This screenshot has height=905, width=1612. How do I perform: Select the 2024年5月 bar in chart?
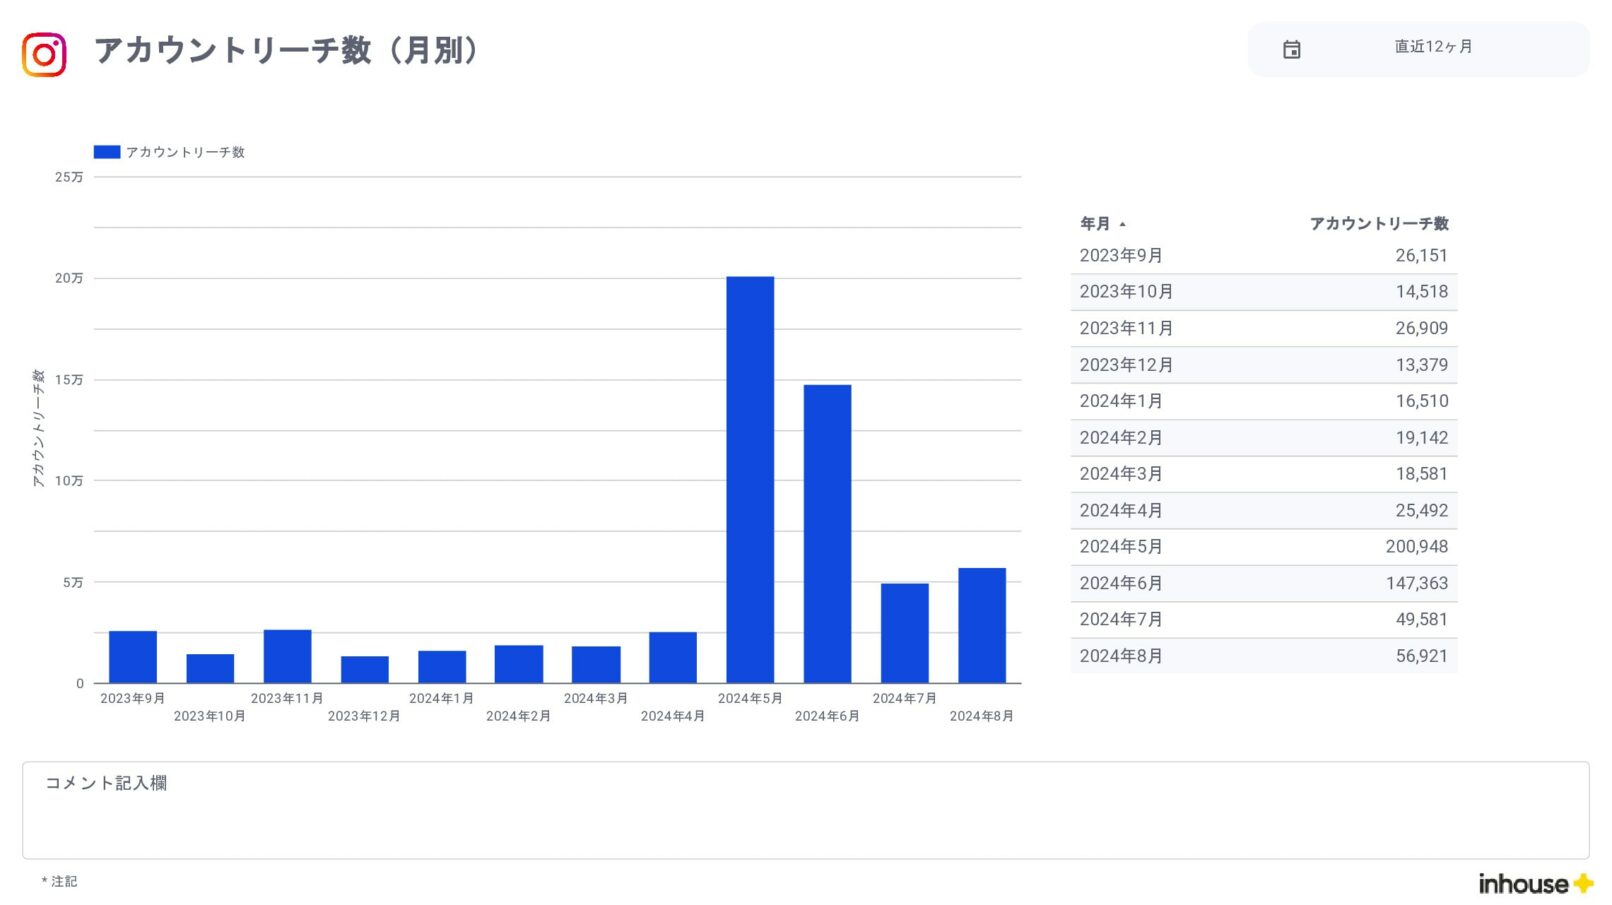point(750,480)
